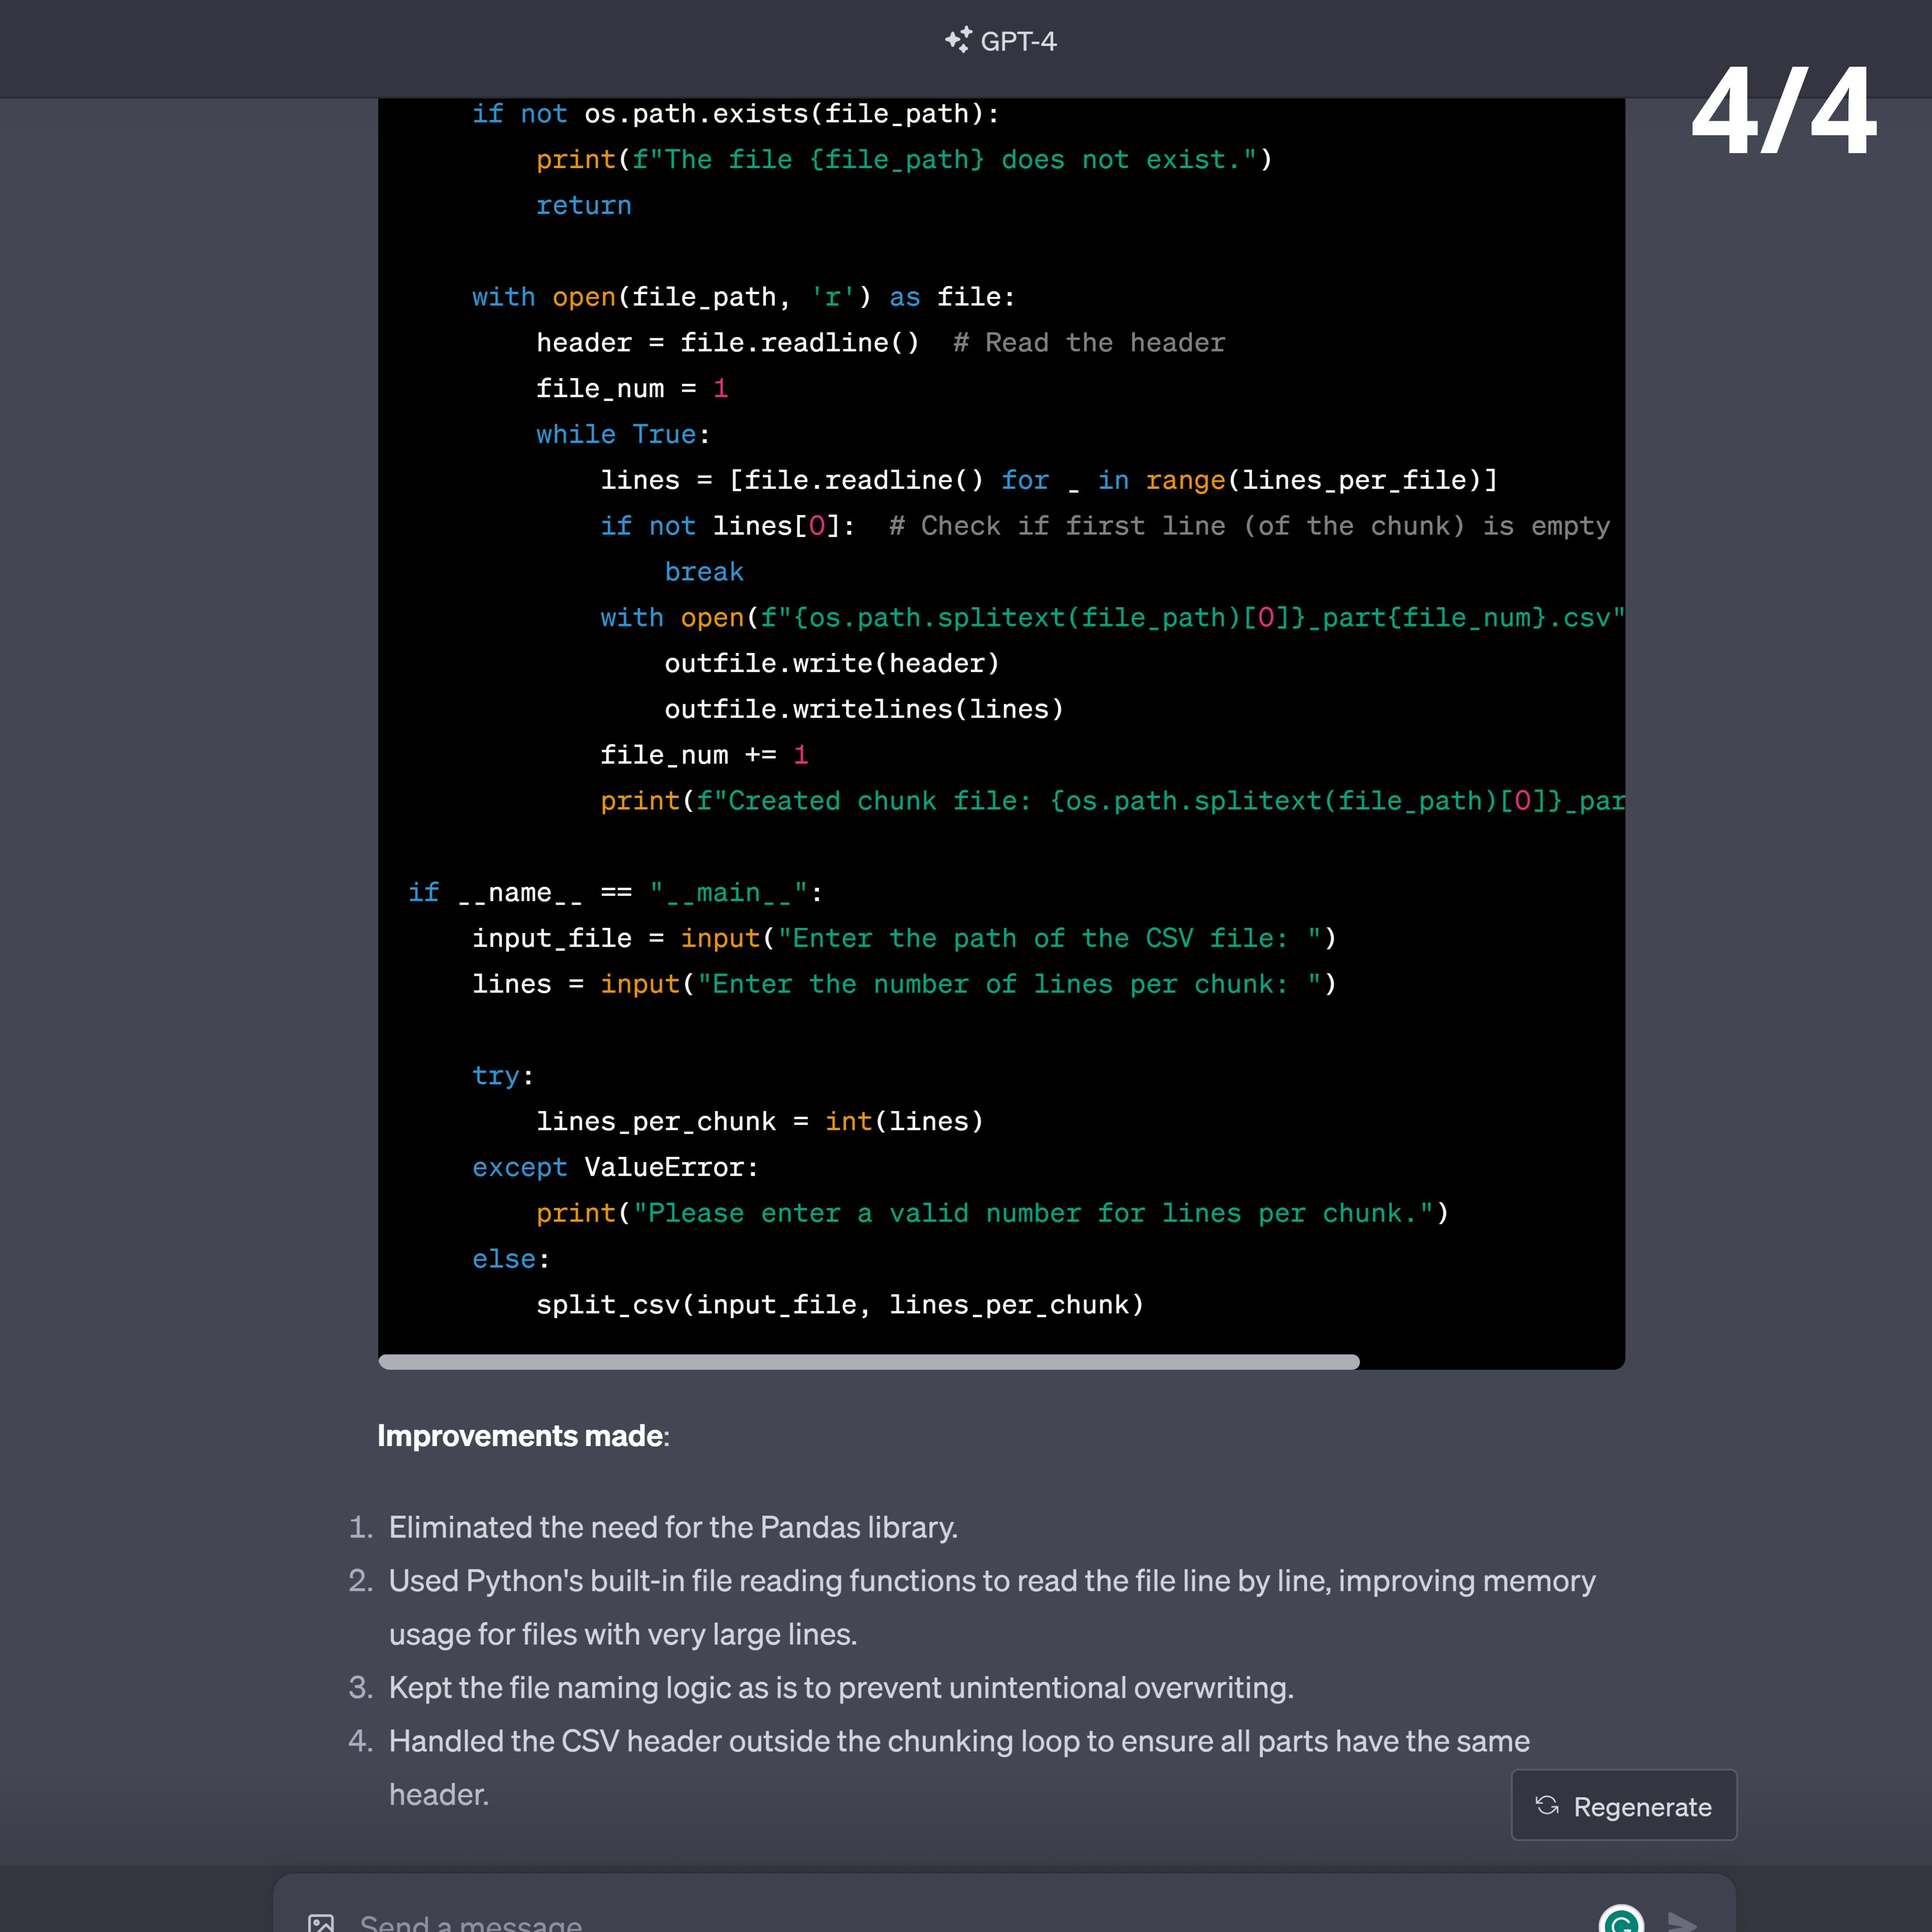Click list item about CSV header handling
Screen dimensions: 1932x1932
click(958, 1741)
